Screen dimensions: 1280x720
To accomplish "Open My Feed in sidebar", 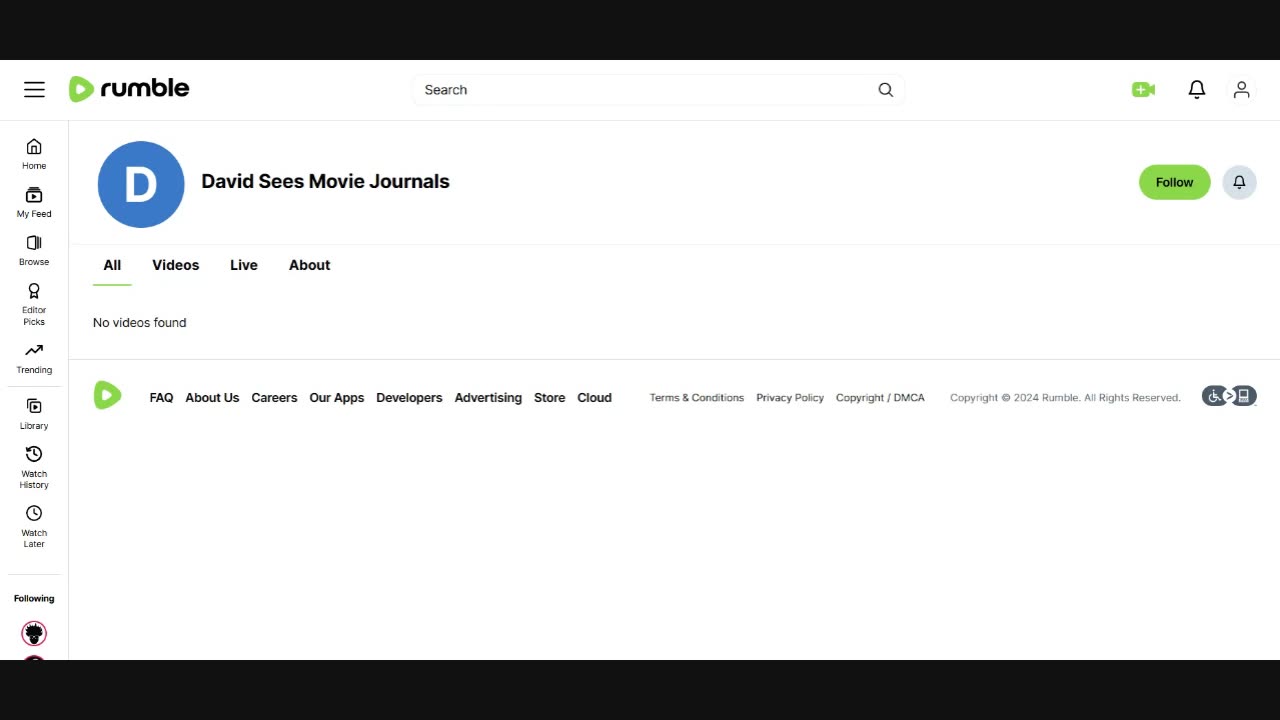I will click(x=34, y=202).
